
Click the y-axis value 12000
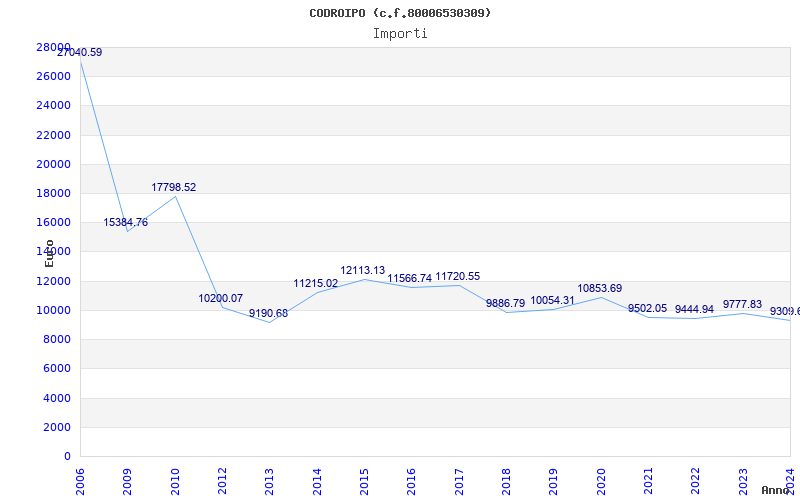point(54,281)
